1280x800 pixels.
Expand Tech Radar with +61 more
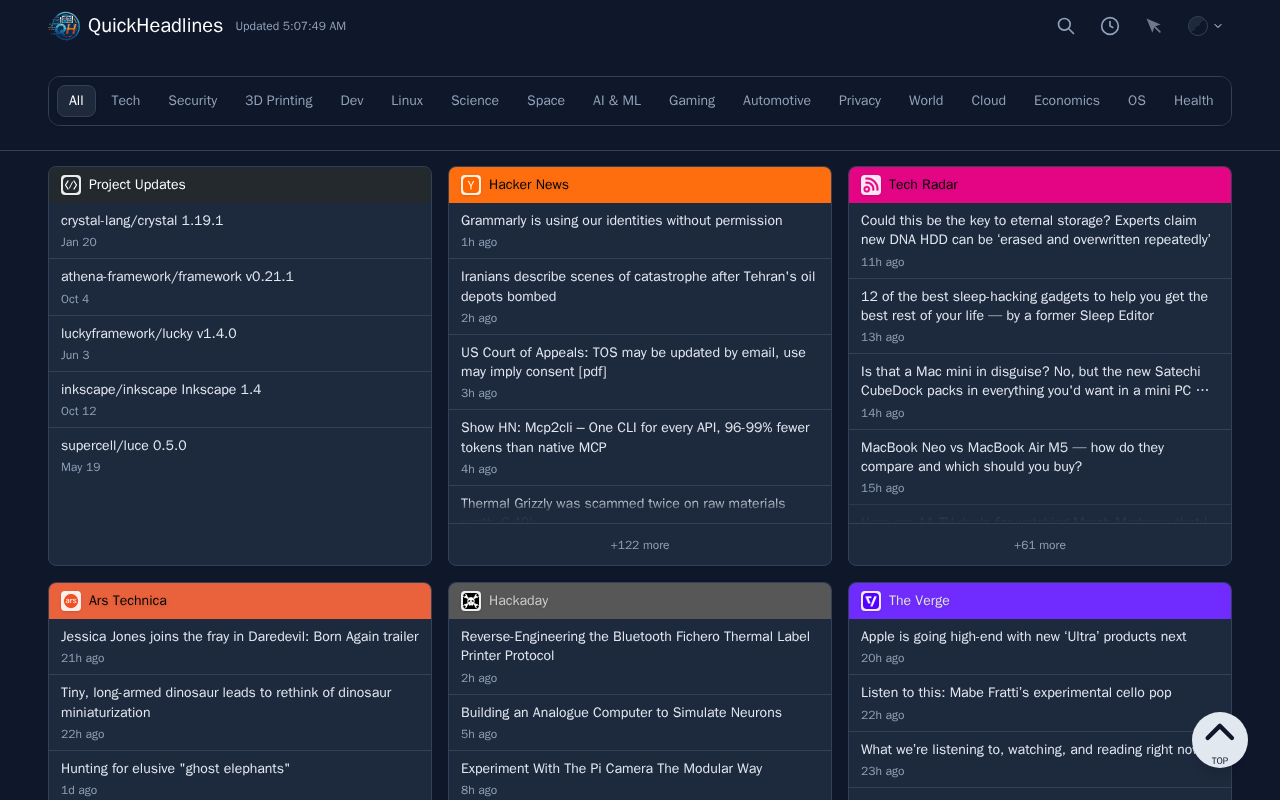1040,545
